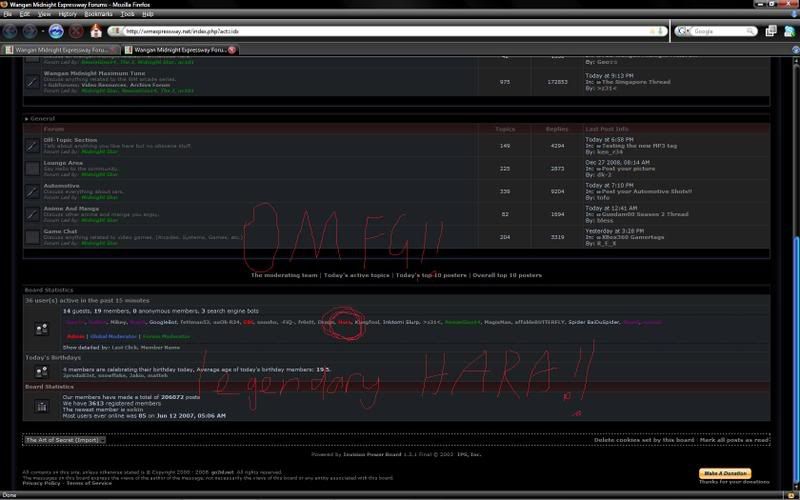Open 'Testing the new MP3 tag' topic link
Viewport: 800px width, 500px height.
coord(639,146)
